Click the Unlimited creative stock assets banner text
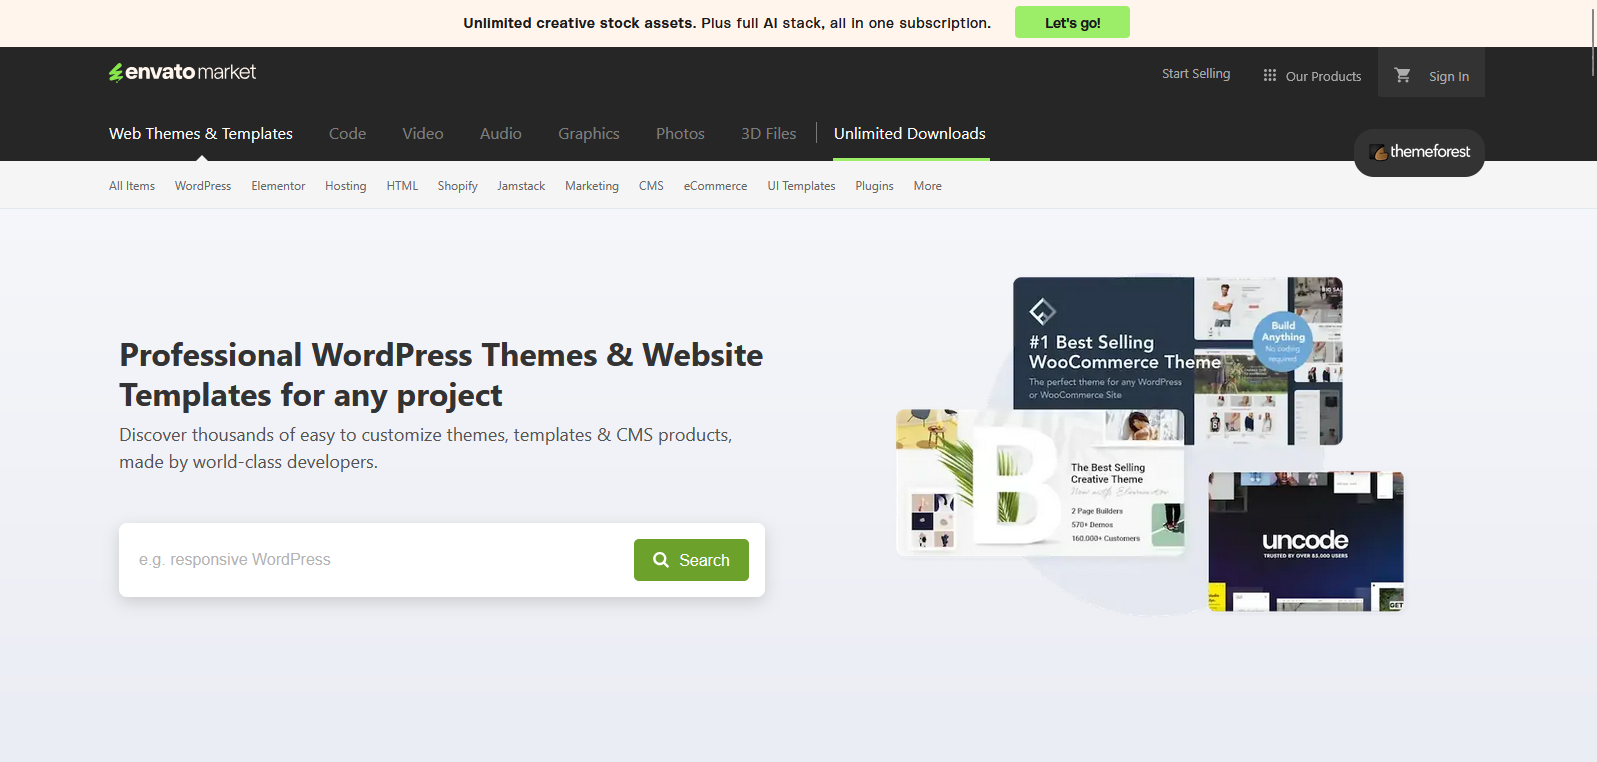Viewport: 1597px width, 762px height. point(727,23)
